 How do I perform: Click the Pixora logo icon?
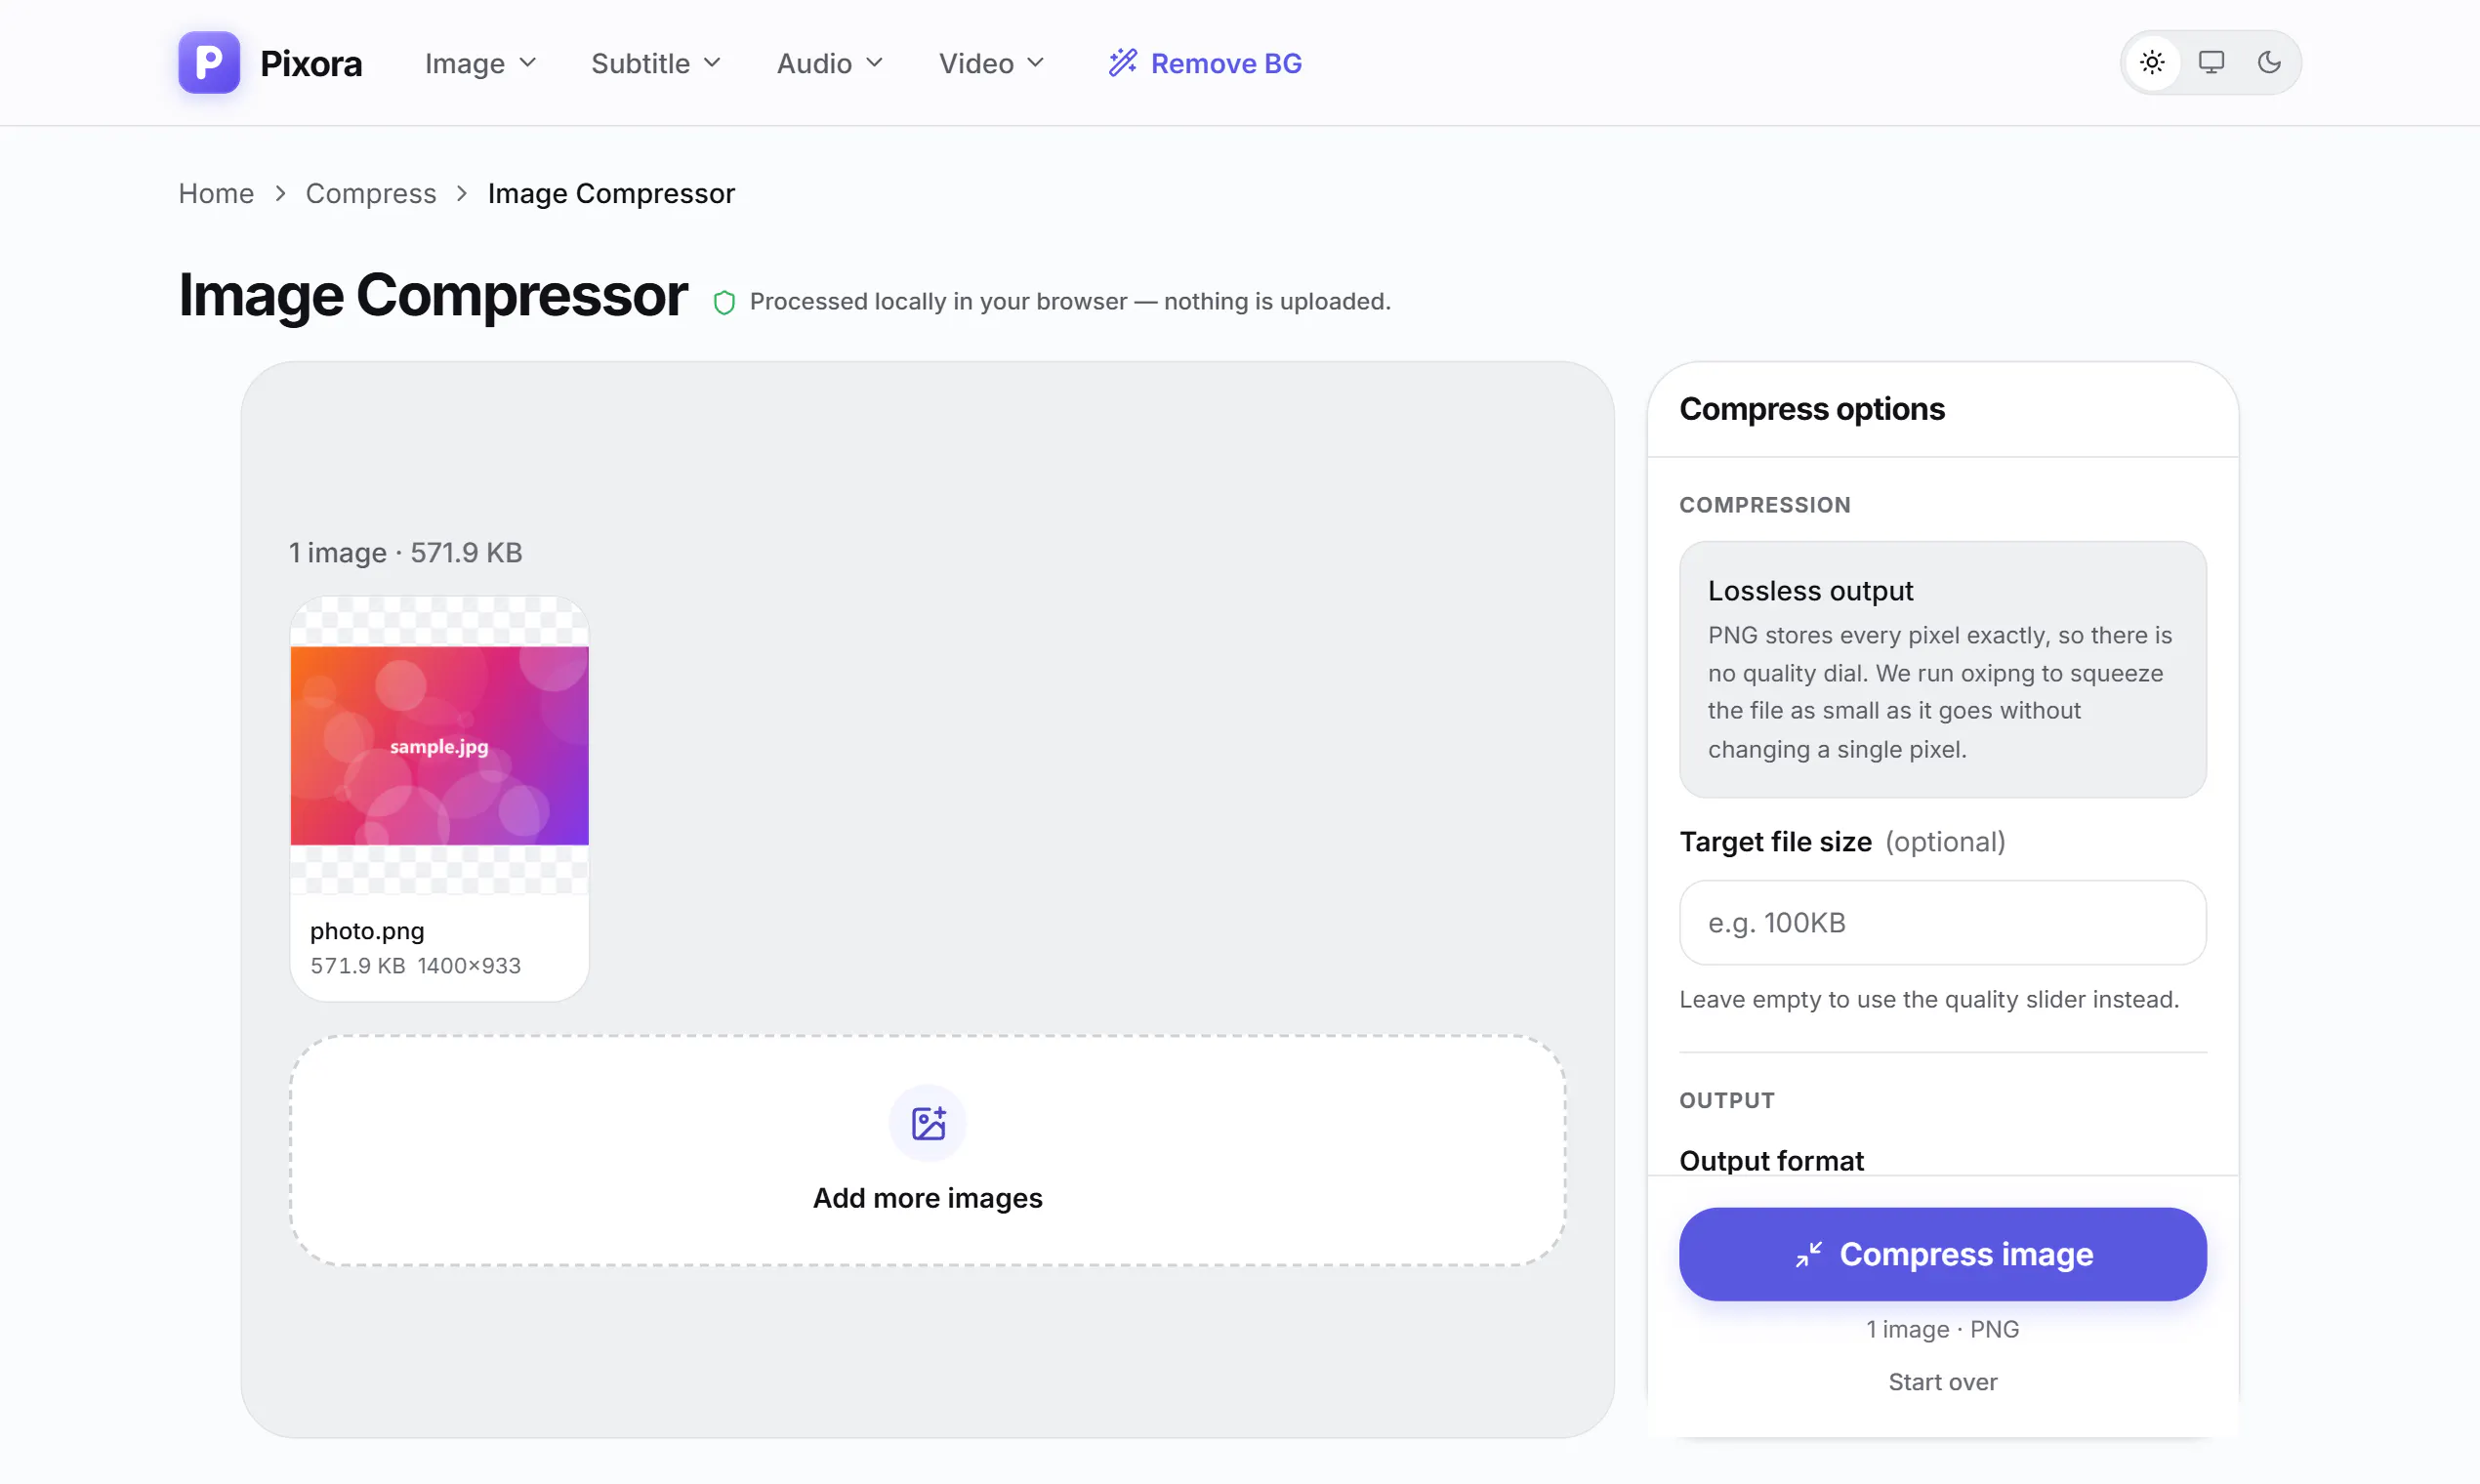point(209,62)
